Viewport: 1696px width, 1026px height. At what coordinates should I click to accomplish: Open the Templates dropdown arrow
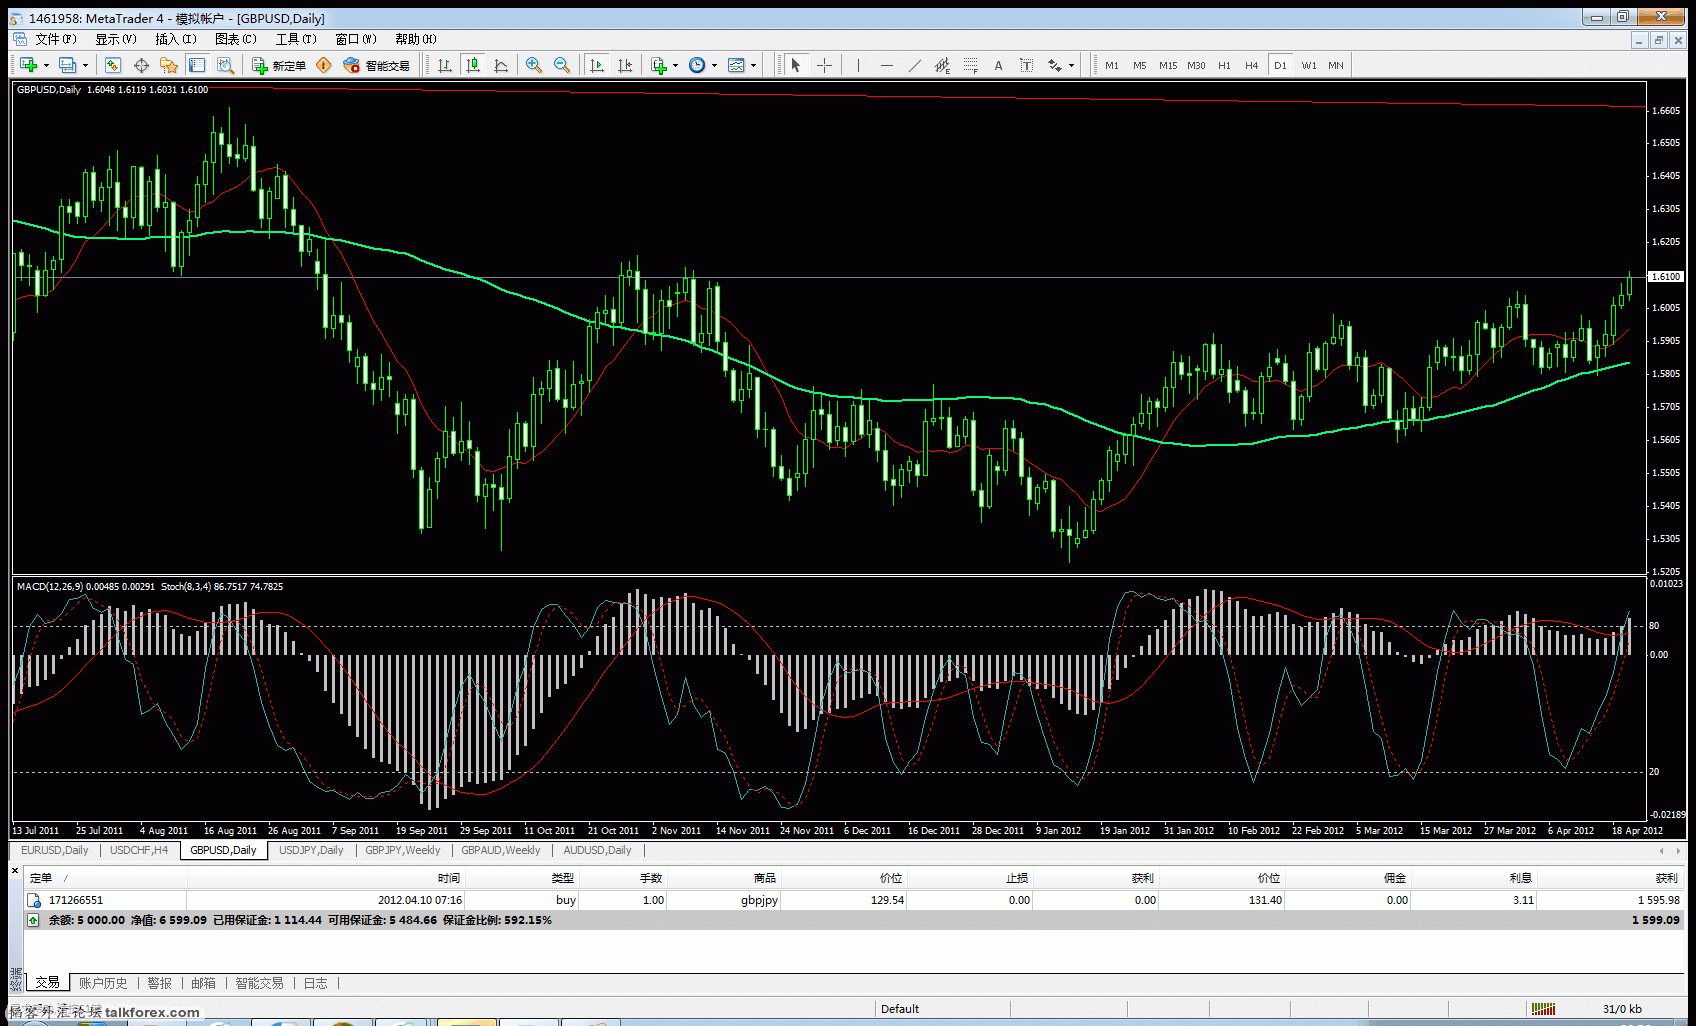754,65
